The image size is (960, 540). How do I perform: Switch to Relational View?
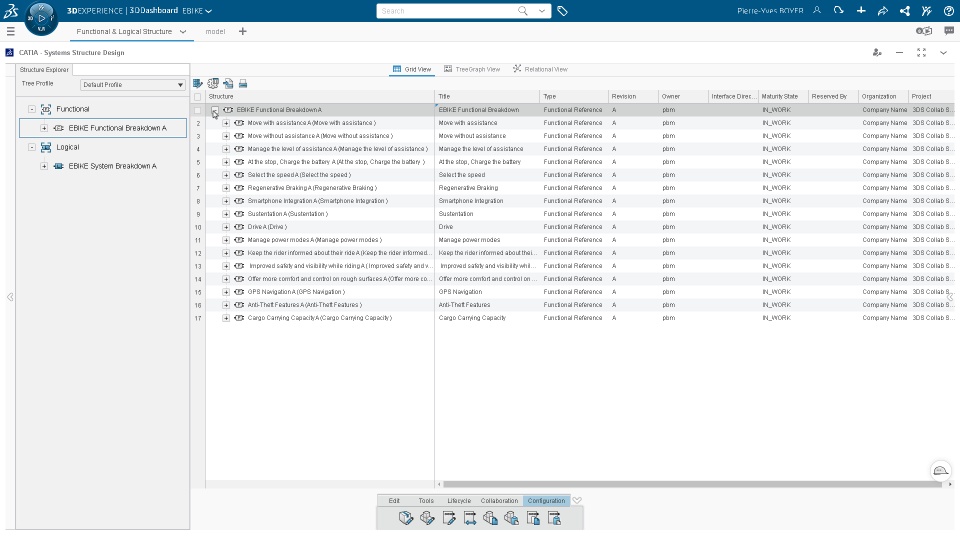[x=540, y=69]
